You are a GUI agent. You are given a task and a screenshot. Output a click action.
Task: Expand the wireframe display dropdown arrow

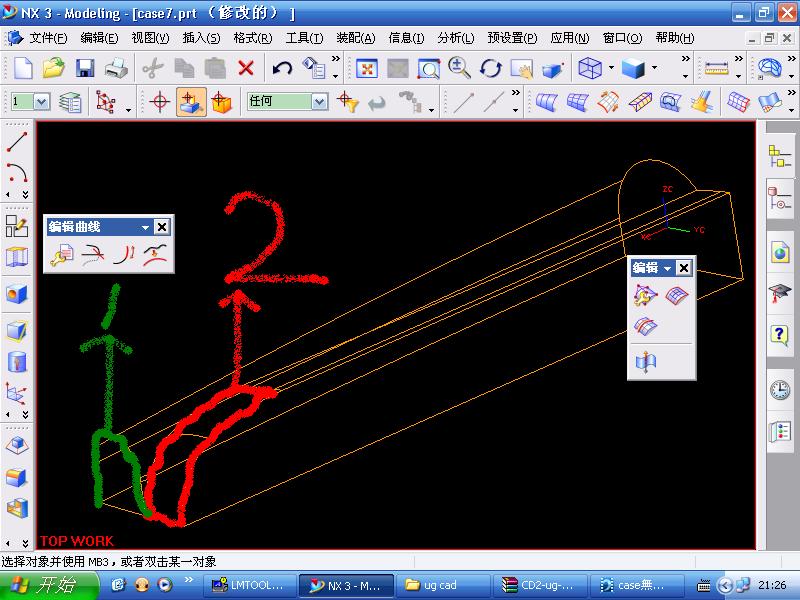pos(611,68)
